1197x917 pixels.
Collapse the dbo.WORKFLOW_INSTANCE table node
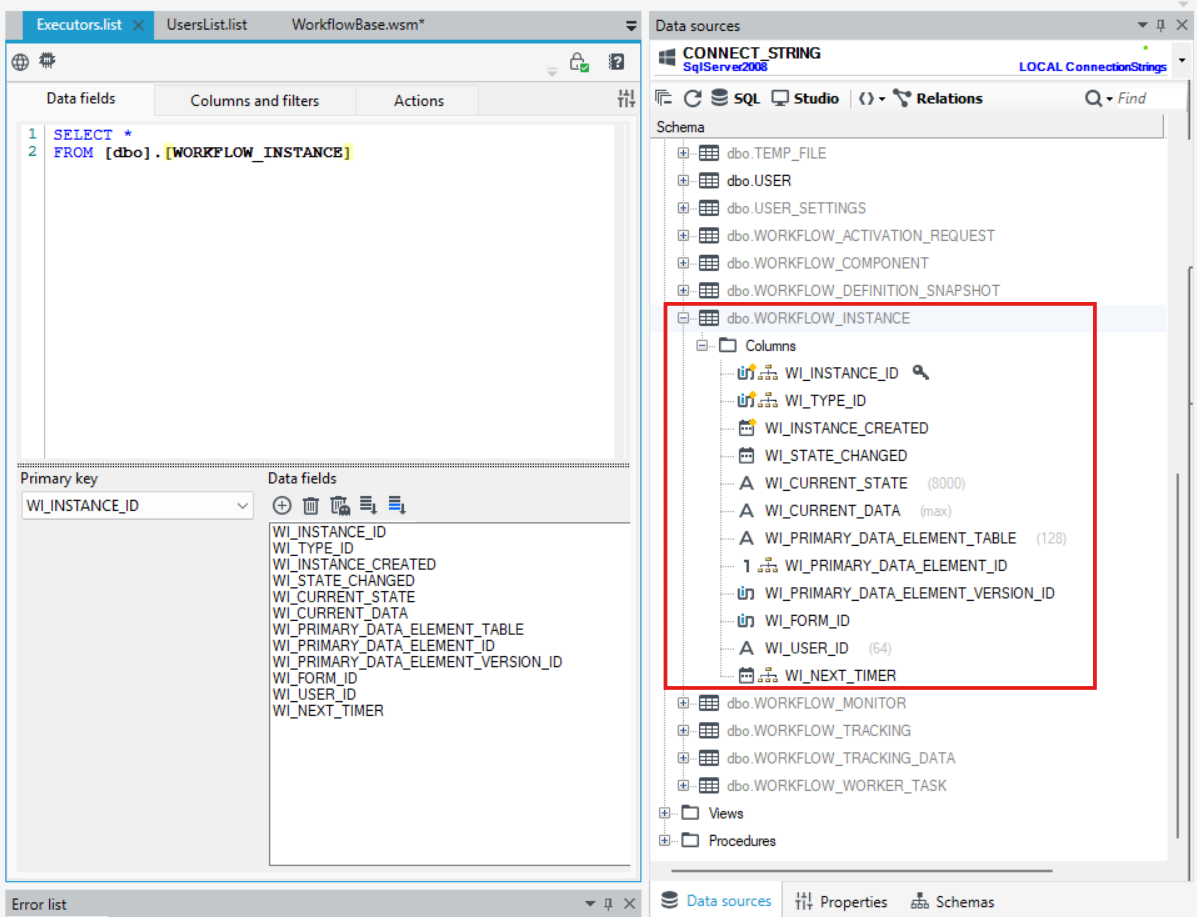tap(683, 318)
